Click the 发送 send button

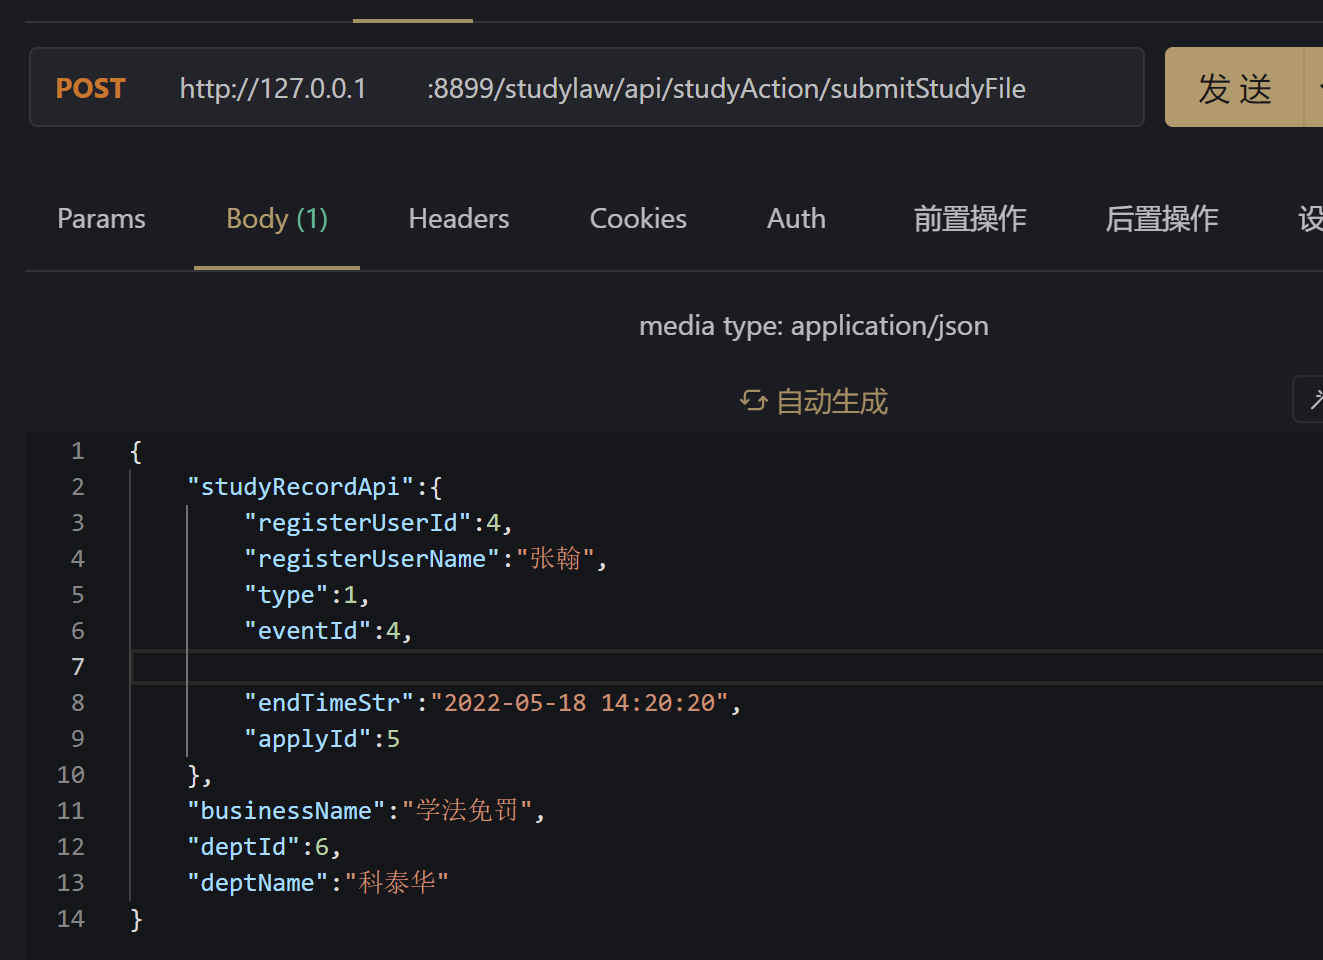(1235, 88)
